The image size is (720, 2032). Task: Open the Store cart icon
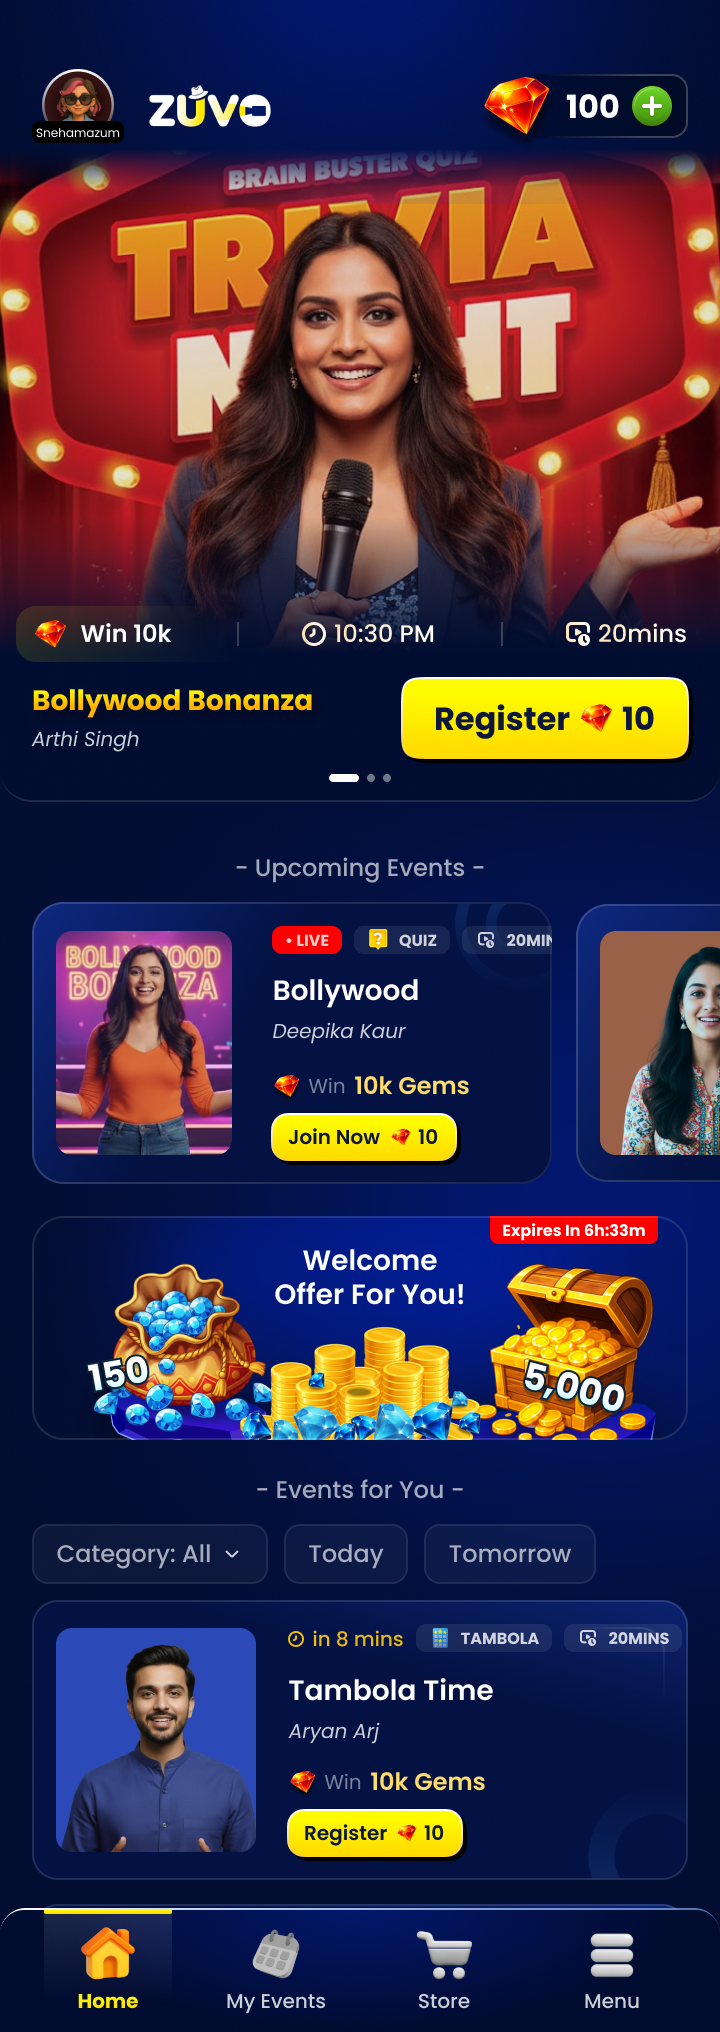444,1954
